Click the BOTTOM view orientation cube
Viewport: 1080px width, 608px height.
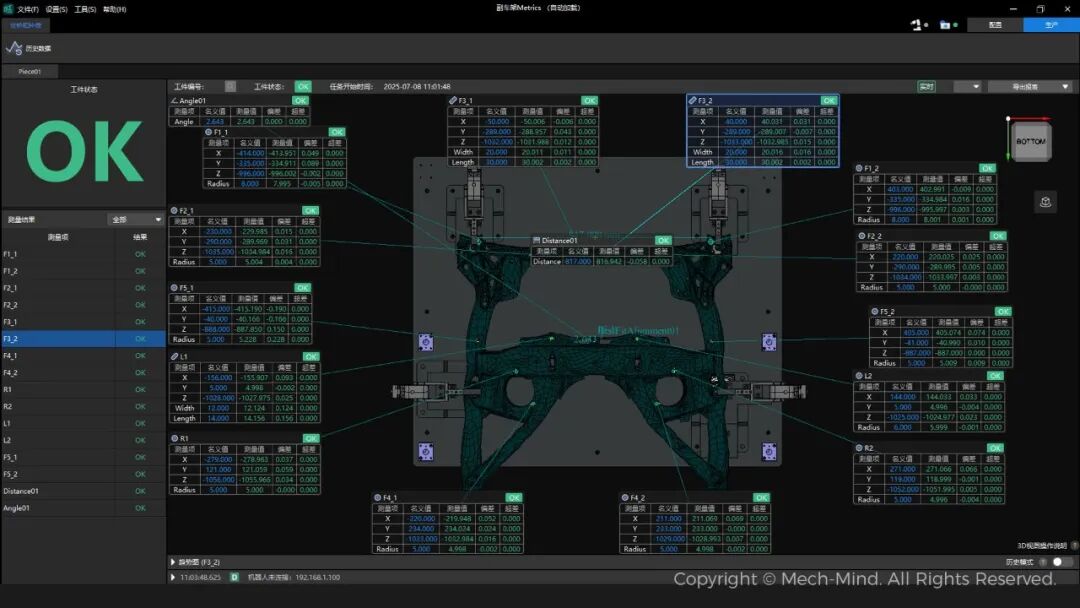[1029, 142]
